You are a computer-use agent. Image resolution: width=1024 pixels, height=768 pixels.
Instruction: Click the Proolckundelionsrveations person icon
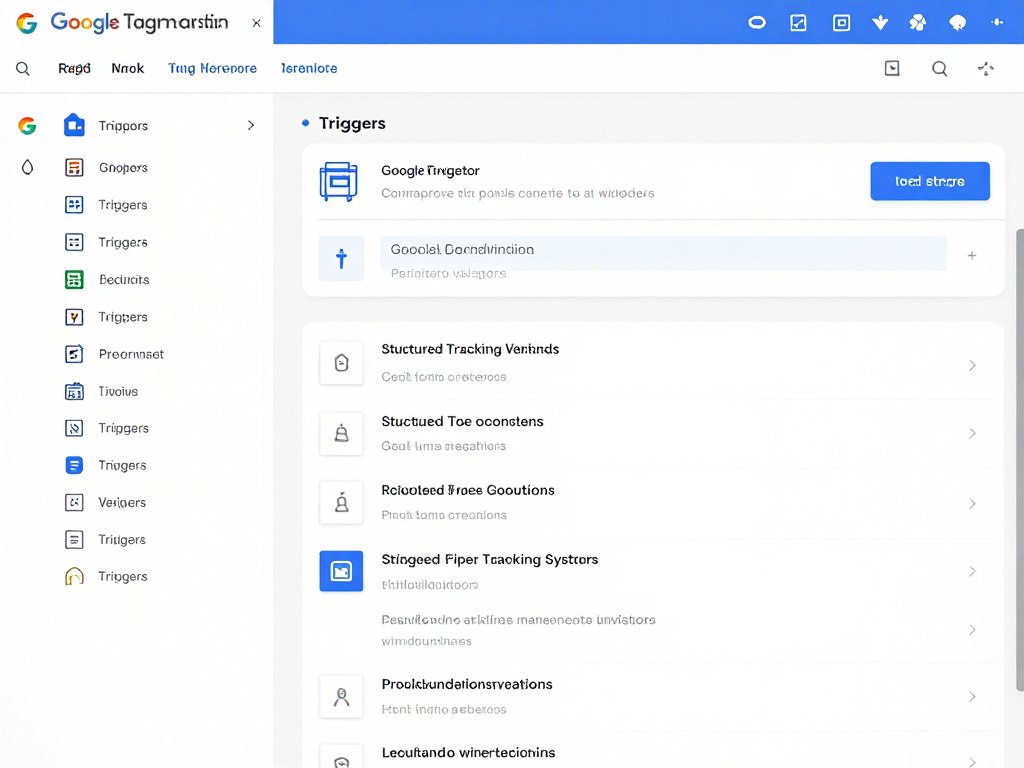pos(341,697)
